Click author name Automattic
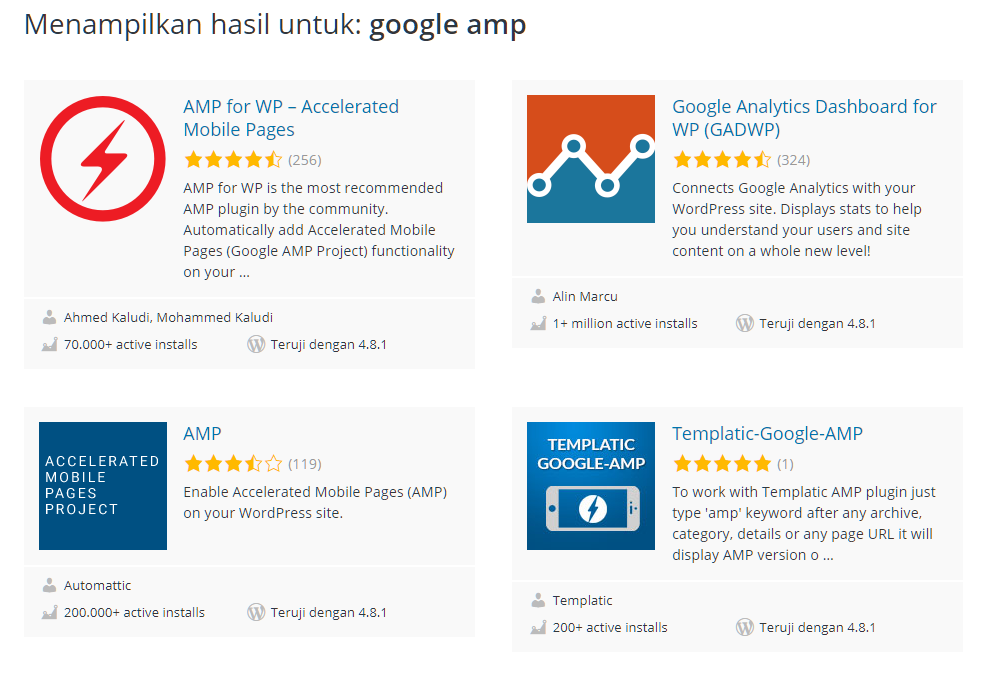The image size is (998, 688). tap(97, 586)
